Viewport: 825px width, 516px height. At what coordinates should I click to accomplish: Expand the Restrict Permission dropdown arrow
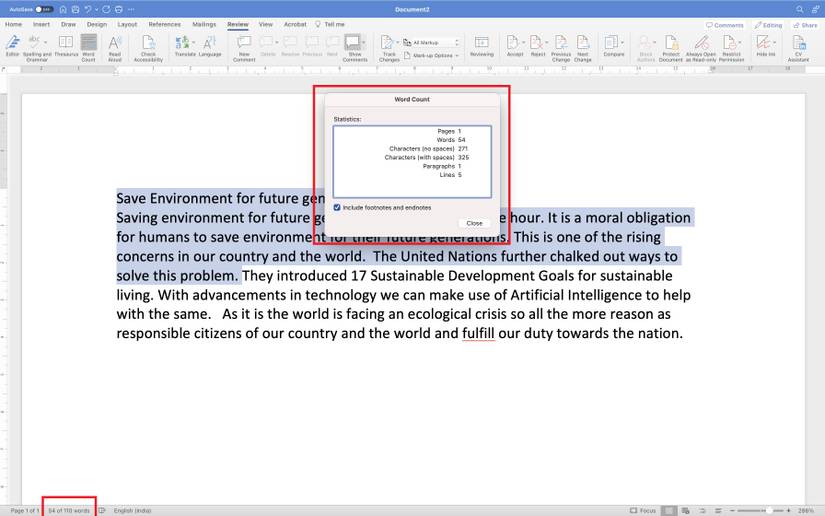click(x=740, y=42)
